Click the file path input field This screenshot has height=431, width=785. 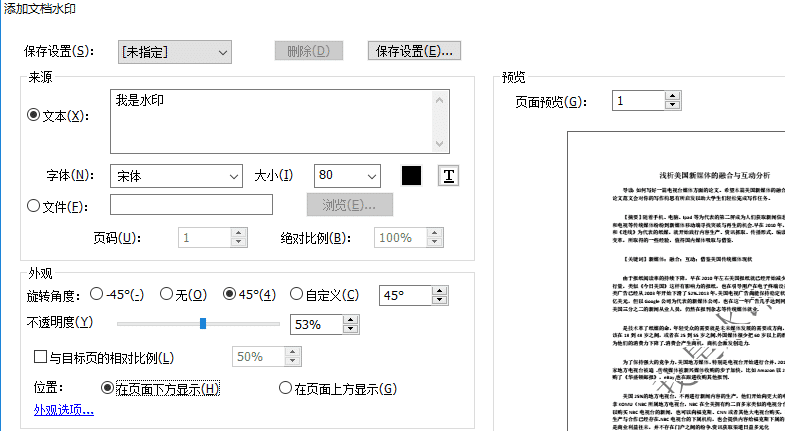(191, 205)
